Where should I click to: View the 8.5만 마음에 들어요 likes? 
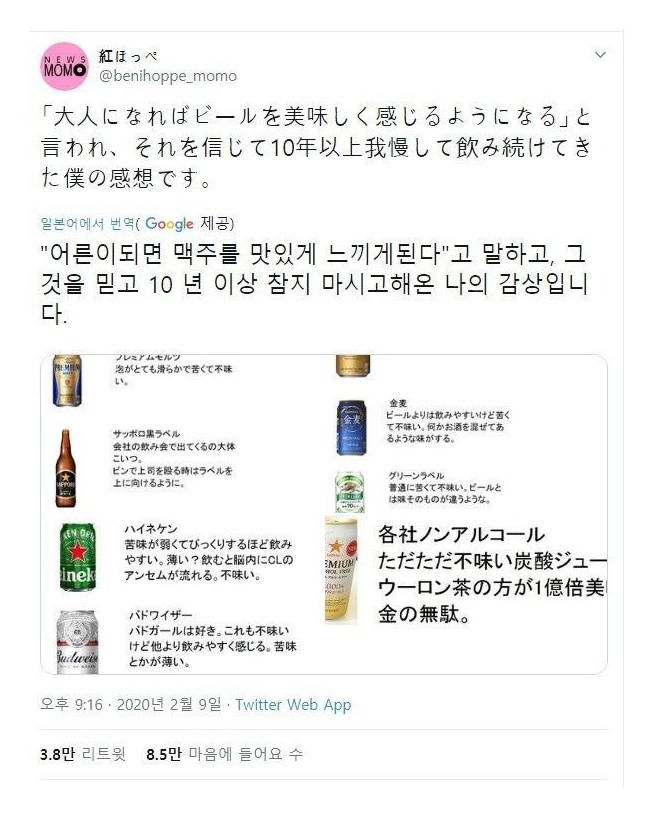pyautogui.click(x=224, y=754)
